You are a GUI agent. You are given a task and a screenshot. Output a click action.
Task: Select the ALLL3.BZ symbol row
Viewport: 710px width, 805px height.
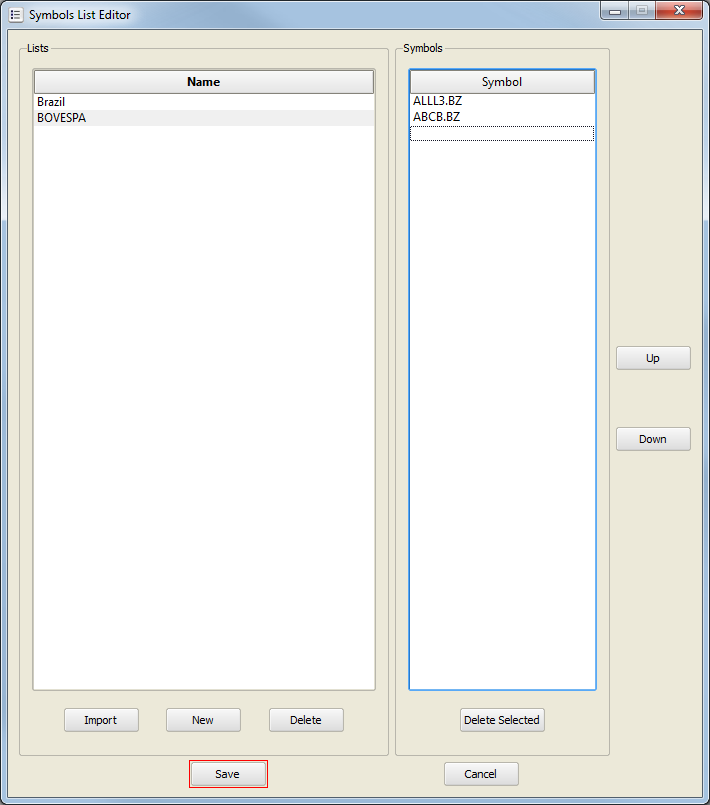click(437, 102)
